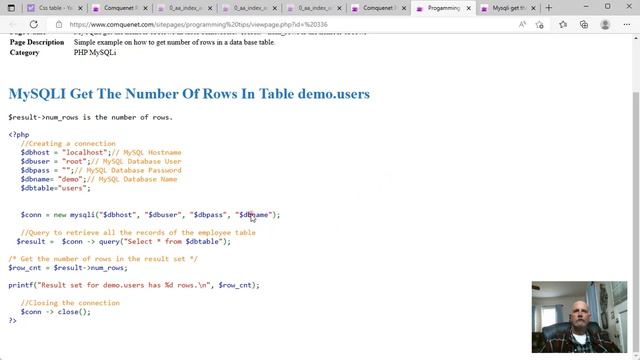Click the printf Result set line
This screenshot has height=360, width=640.
point(134,285)
